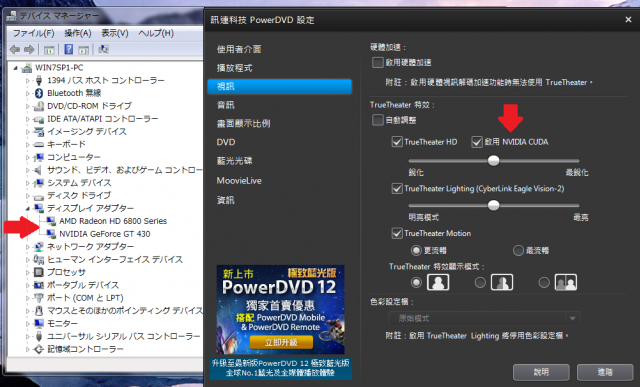Click the 說明 button
This screenshot has height=387, width=640.
(x=541, y=372)
